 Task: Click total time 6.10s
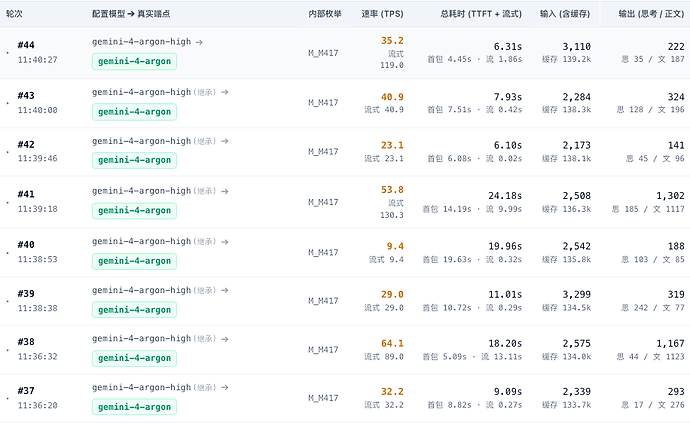click(508, 146)
